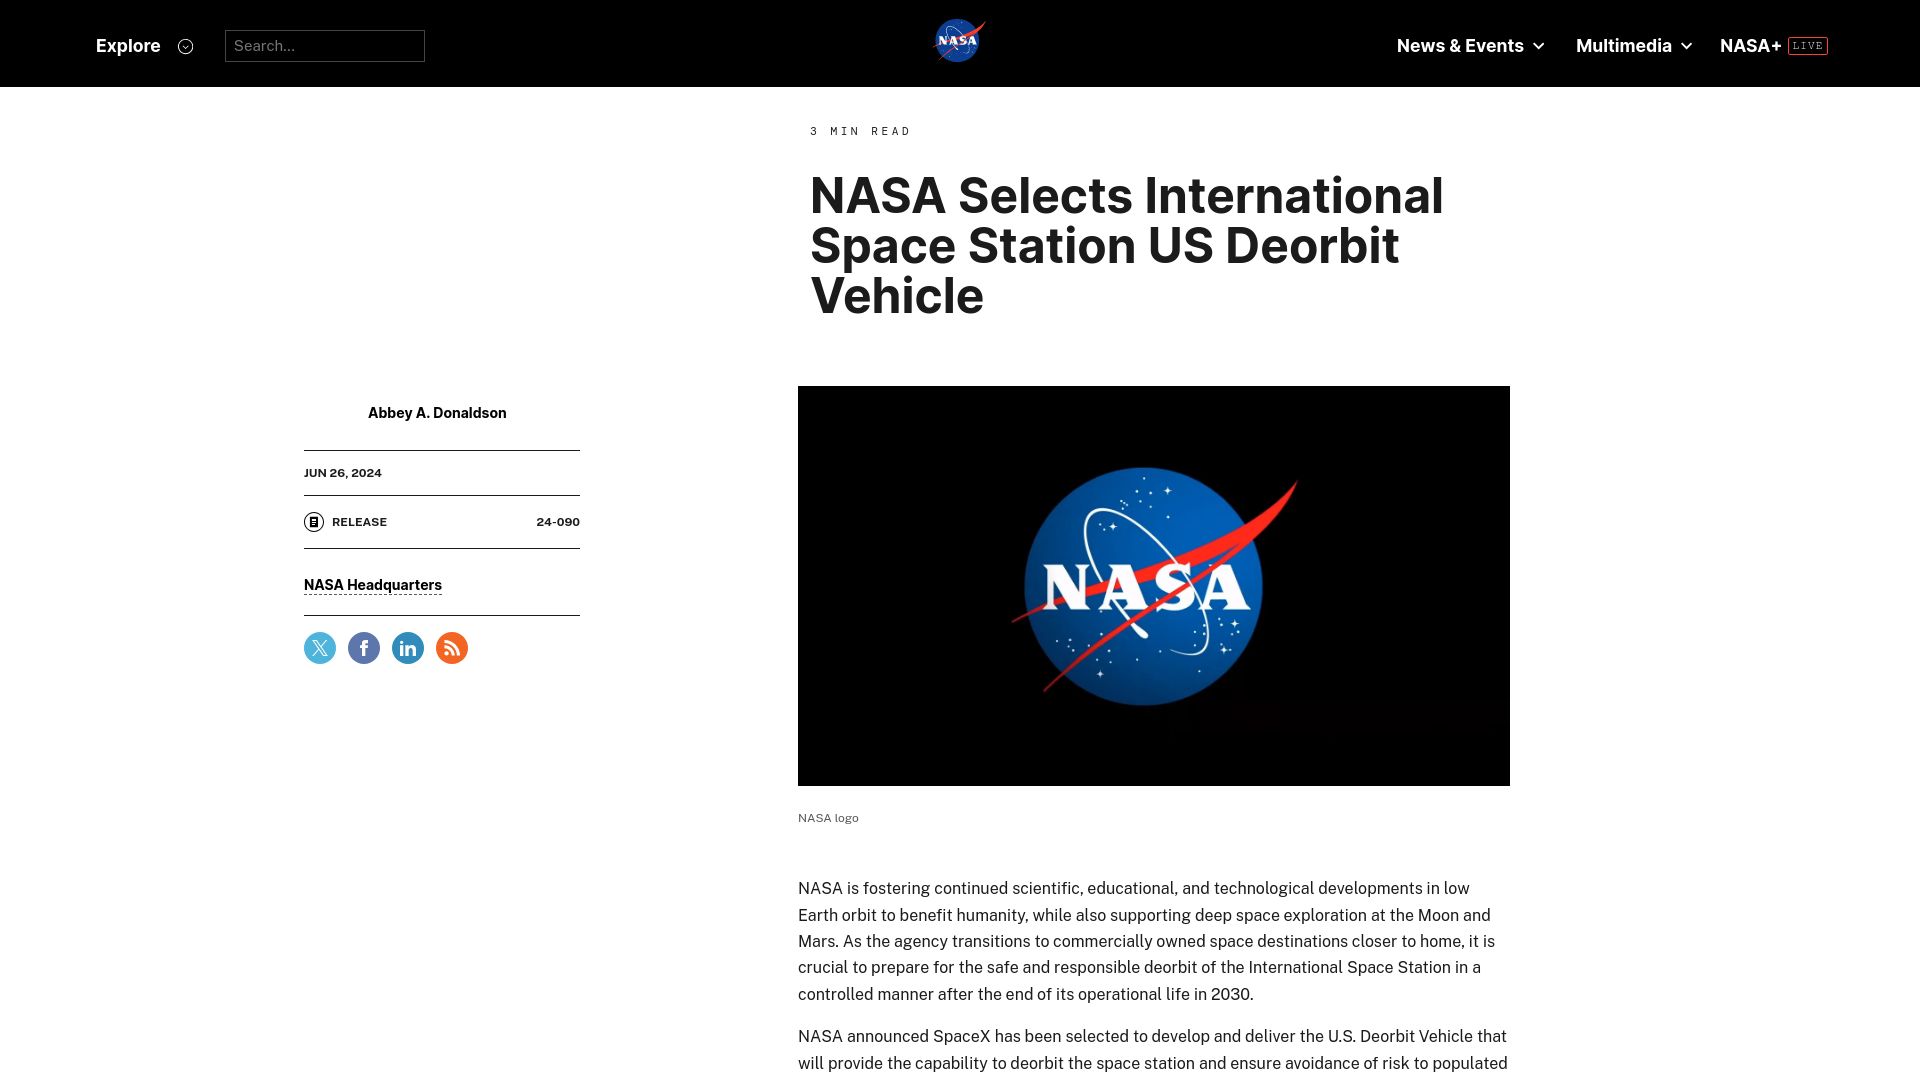Image resolution: width=1920 pixels, height=1080 pixels.
Task: Click paragraph starting 'NASA announced SpaceX'
Action: pos(1153,1050)
